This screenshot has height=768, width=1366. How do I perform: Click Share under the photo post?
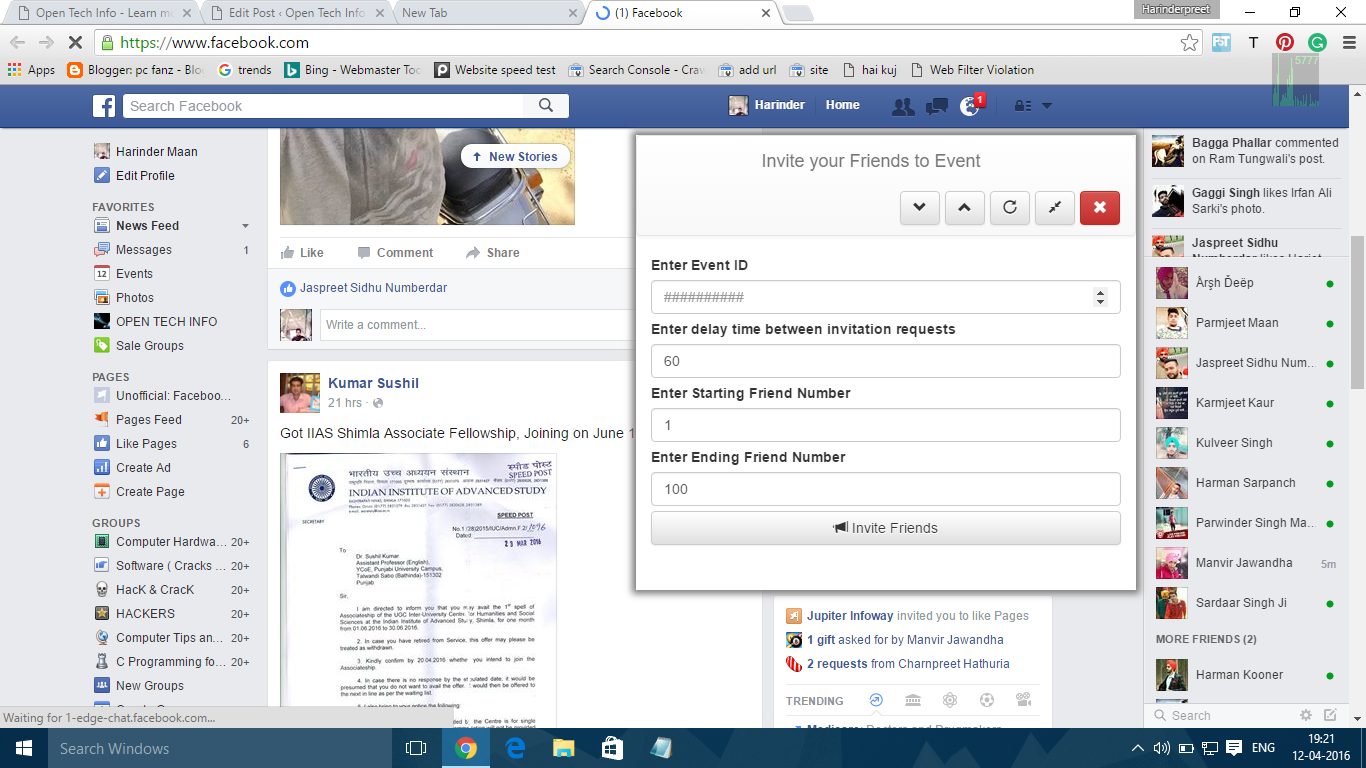tap(493, 253)
